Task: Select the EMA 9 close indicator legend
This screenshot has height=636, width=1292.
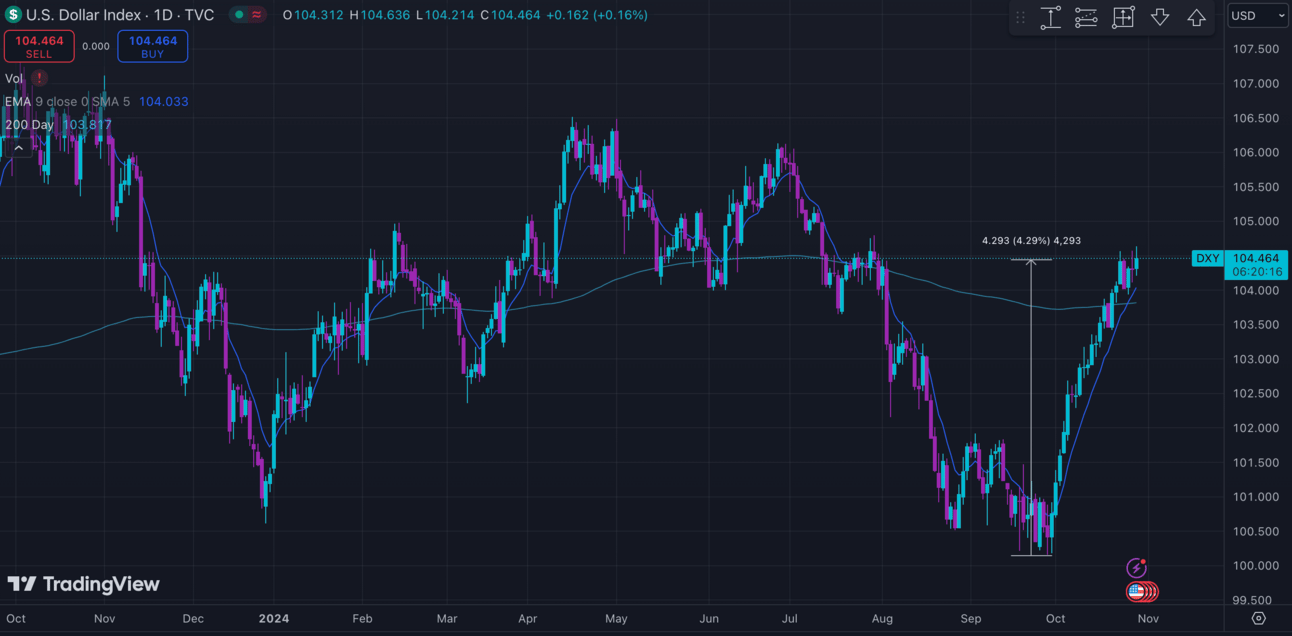Action: click(68, 101)
